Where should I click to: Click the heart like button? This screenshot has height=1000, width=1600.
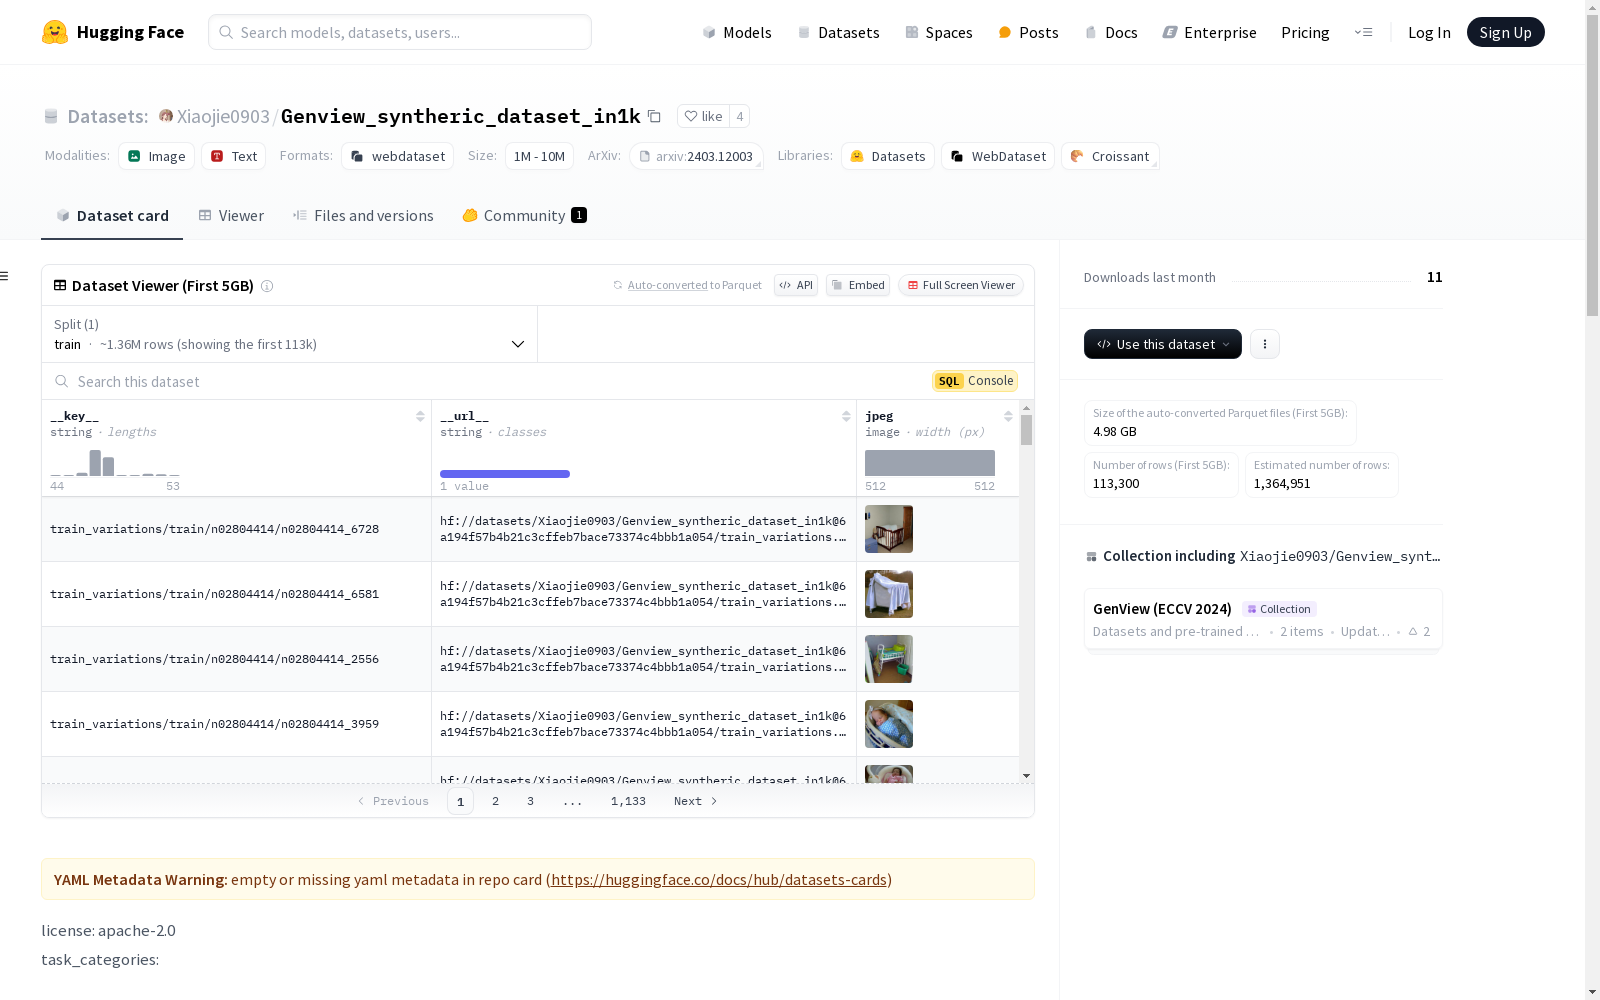pyautogui.click(x=703, y=116)
